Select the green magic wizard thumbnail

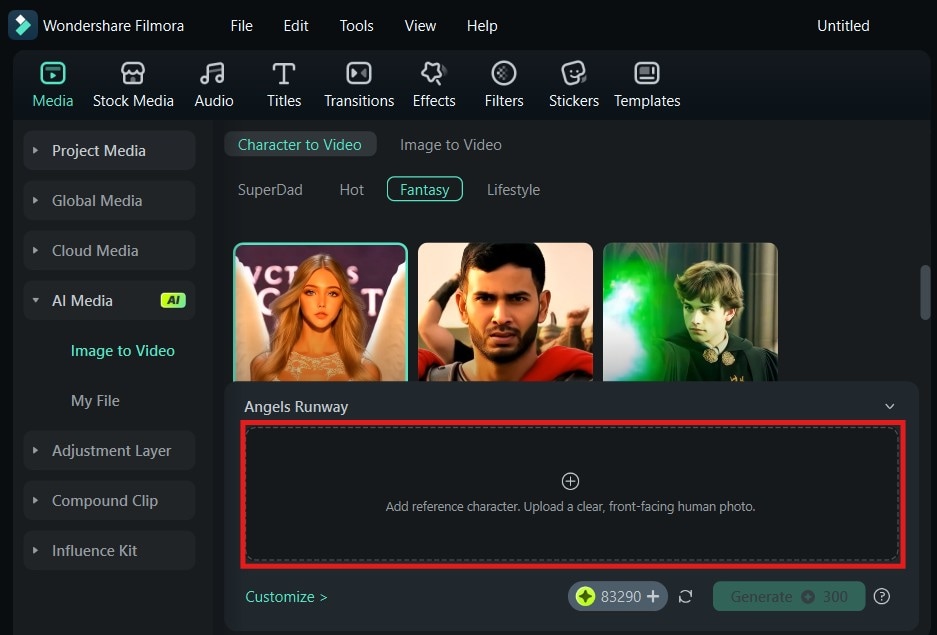pos(690,312)
